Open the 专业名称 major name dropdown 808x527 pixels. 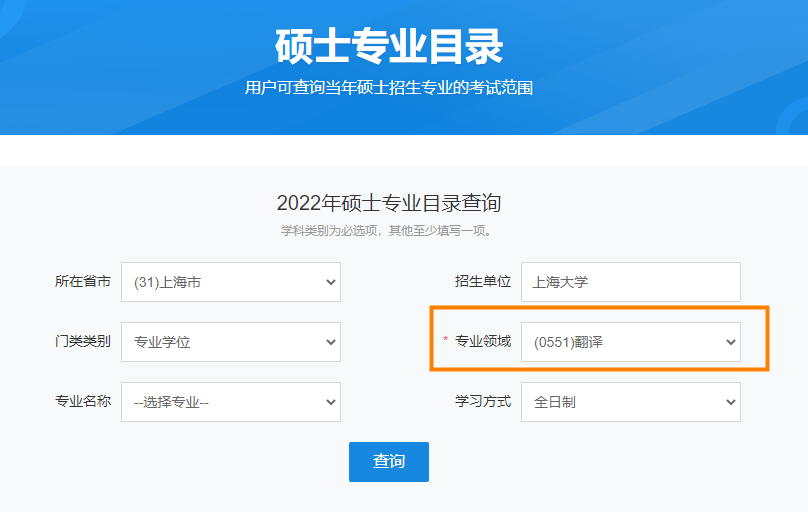[230, 402]
